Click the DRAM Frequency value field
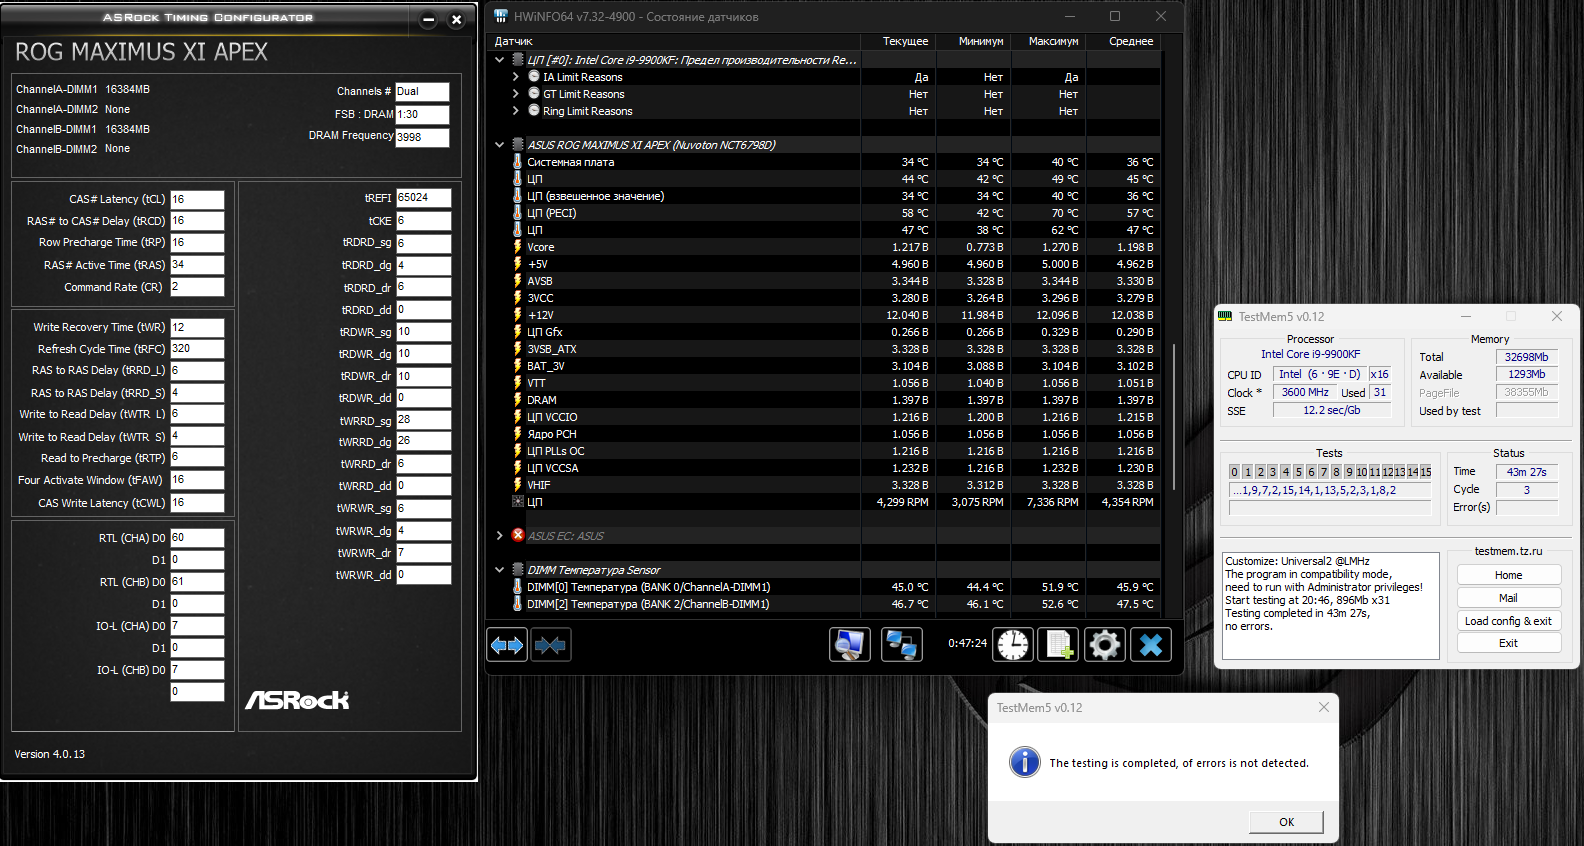 [x=422, y=137]
